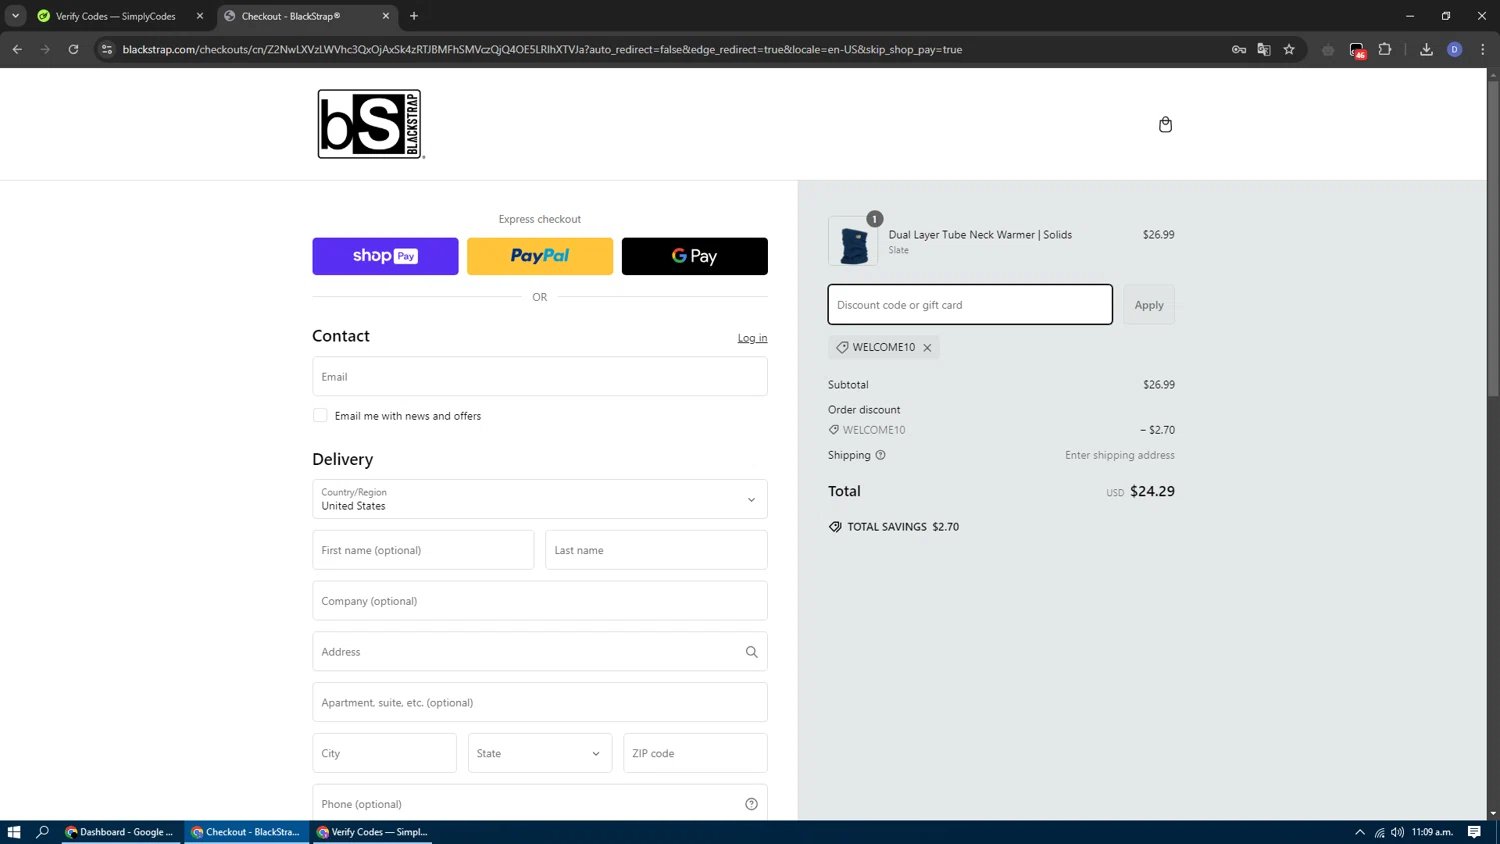Bookmark this page with the star icon
This screenshot has width=1500, height=844.
1289,49
